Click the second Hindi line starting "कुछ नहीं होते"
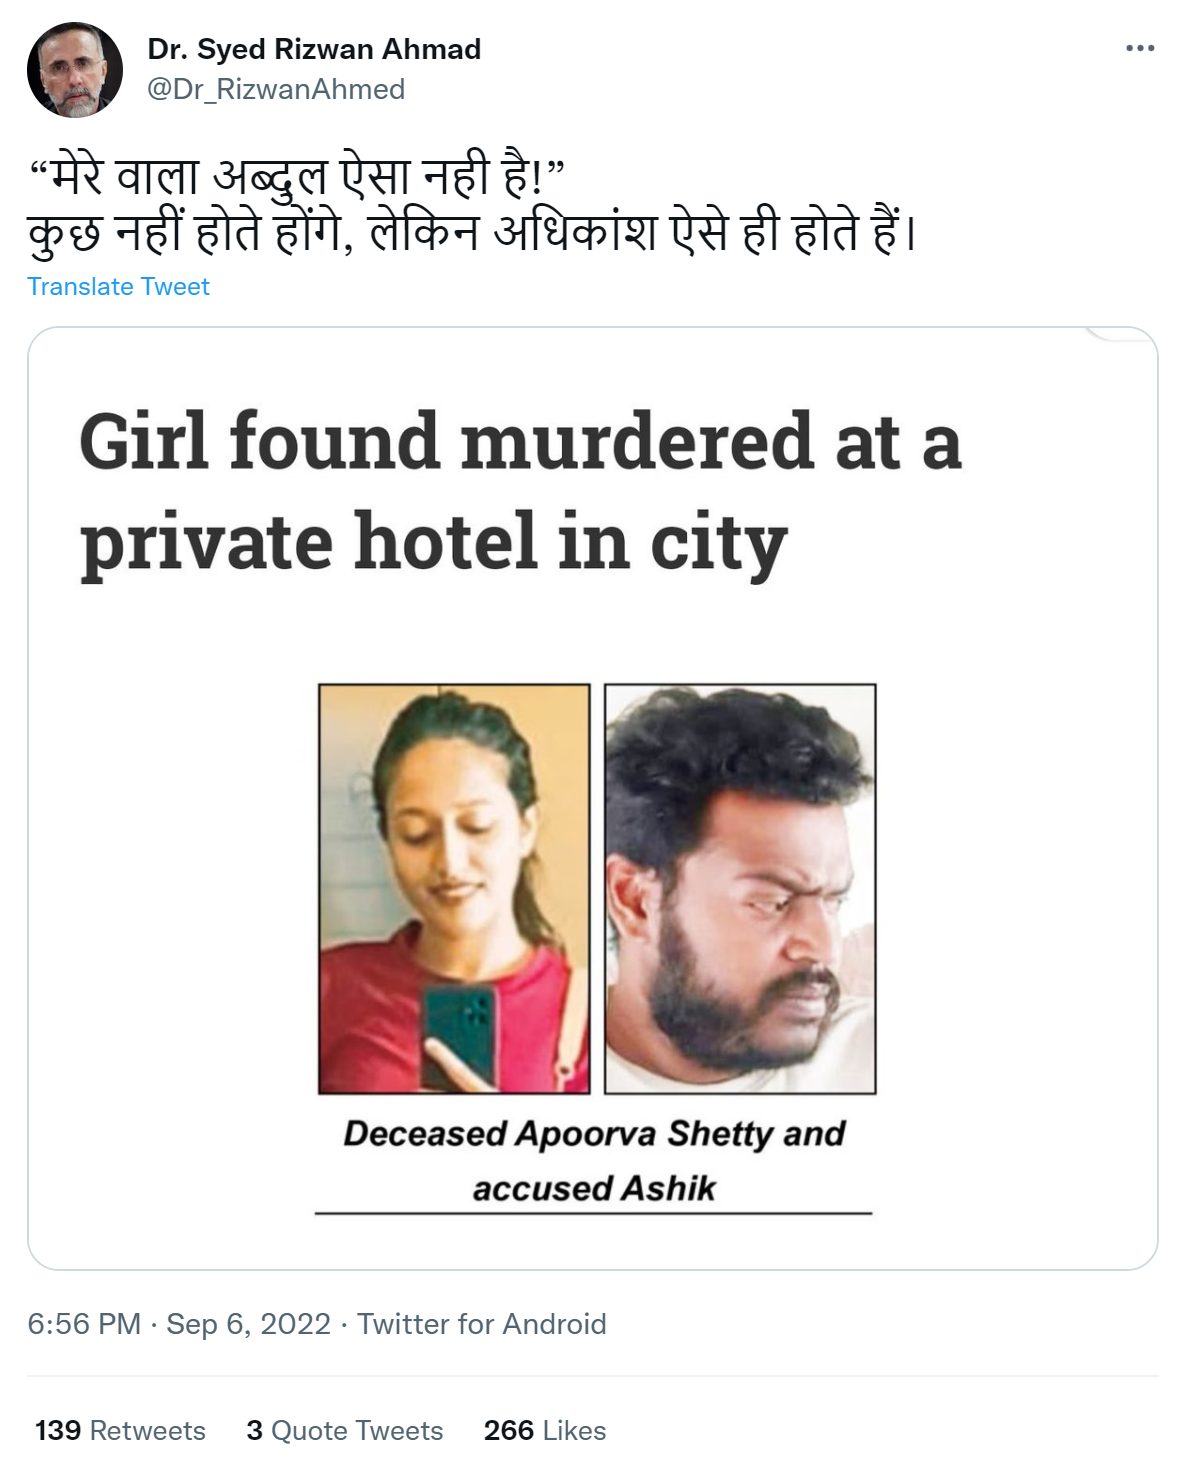Image resolution: width=1189 pixels, height=1478 pixels. pyautogui.click(x=473, y=232)
